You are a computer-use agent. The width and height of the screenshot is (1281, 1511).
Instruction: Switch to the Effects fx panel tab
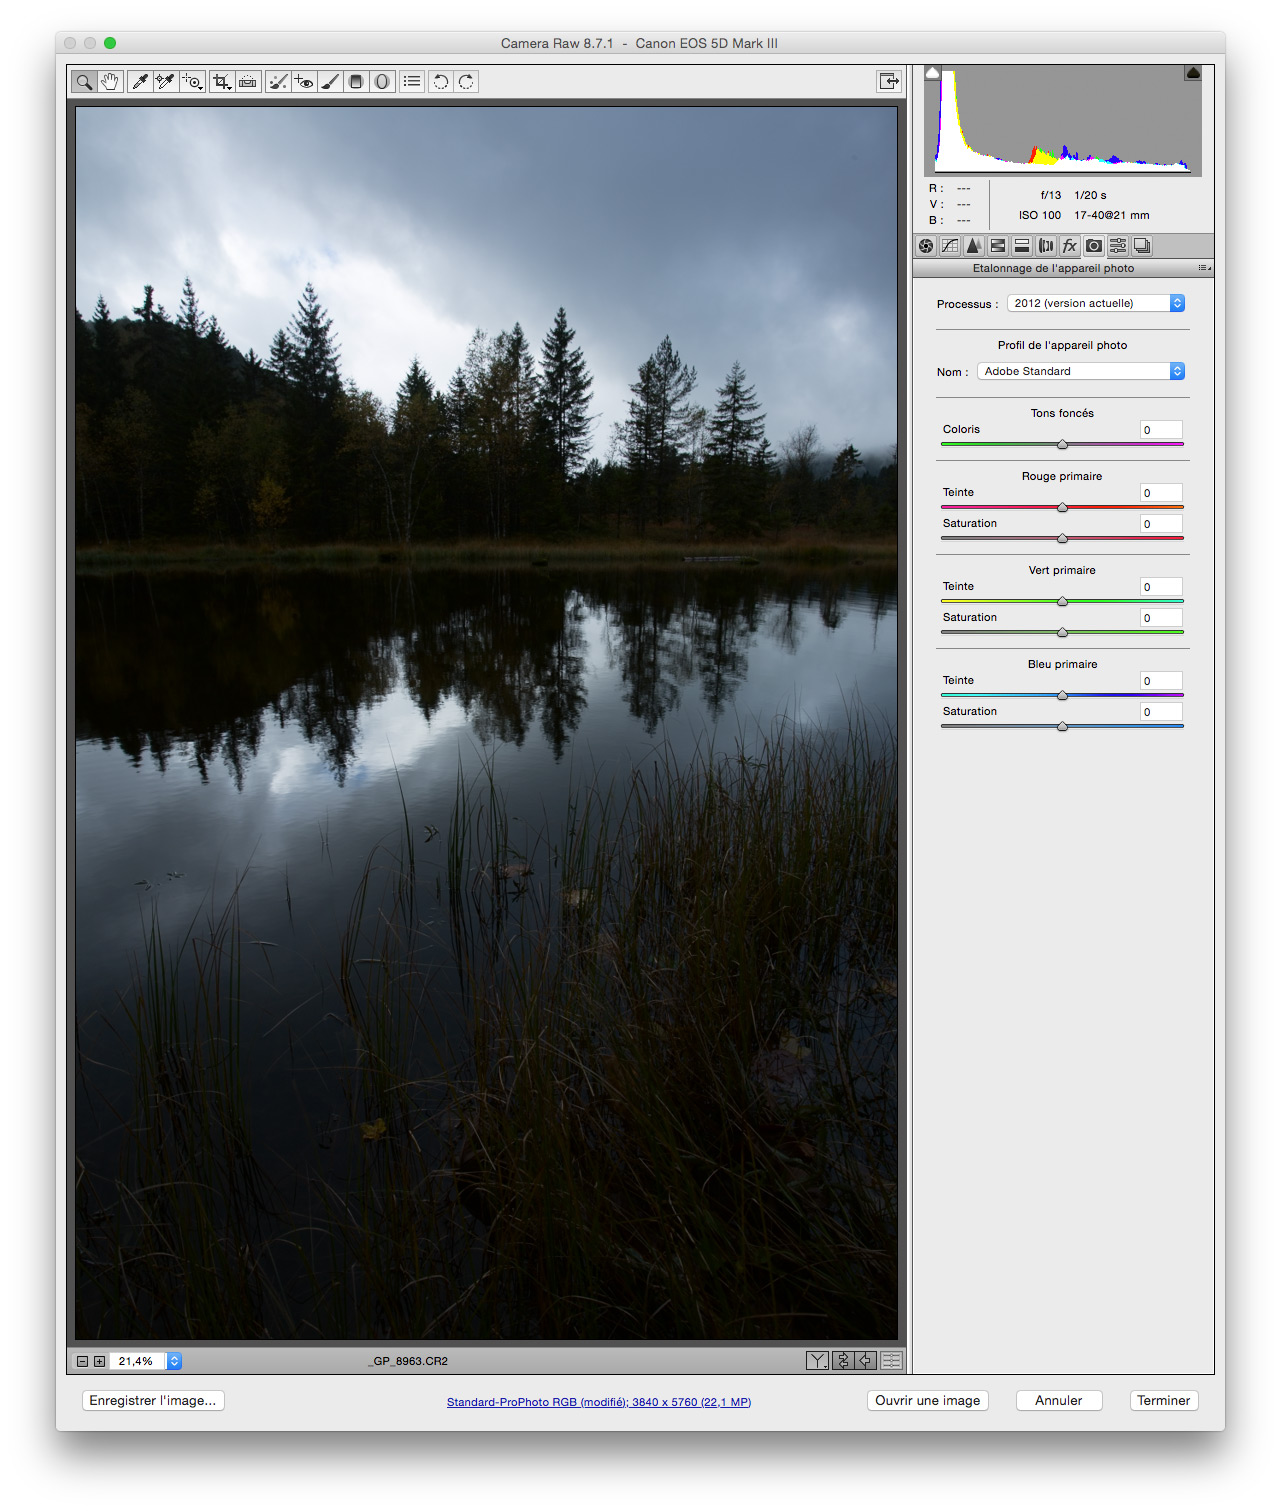1070,246
